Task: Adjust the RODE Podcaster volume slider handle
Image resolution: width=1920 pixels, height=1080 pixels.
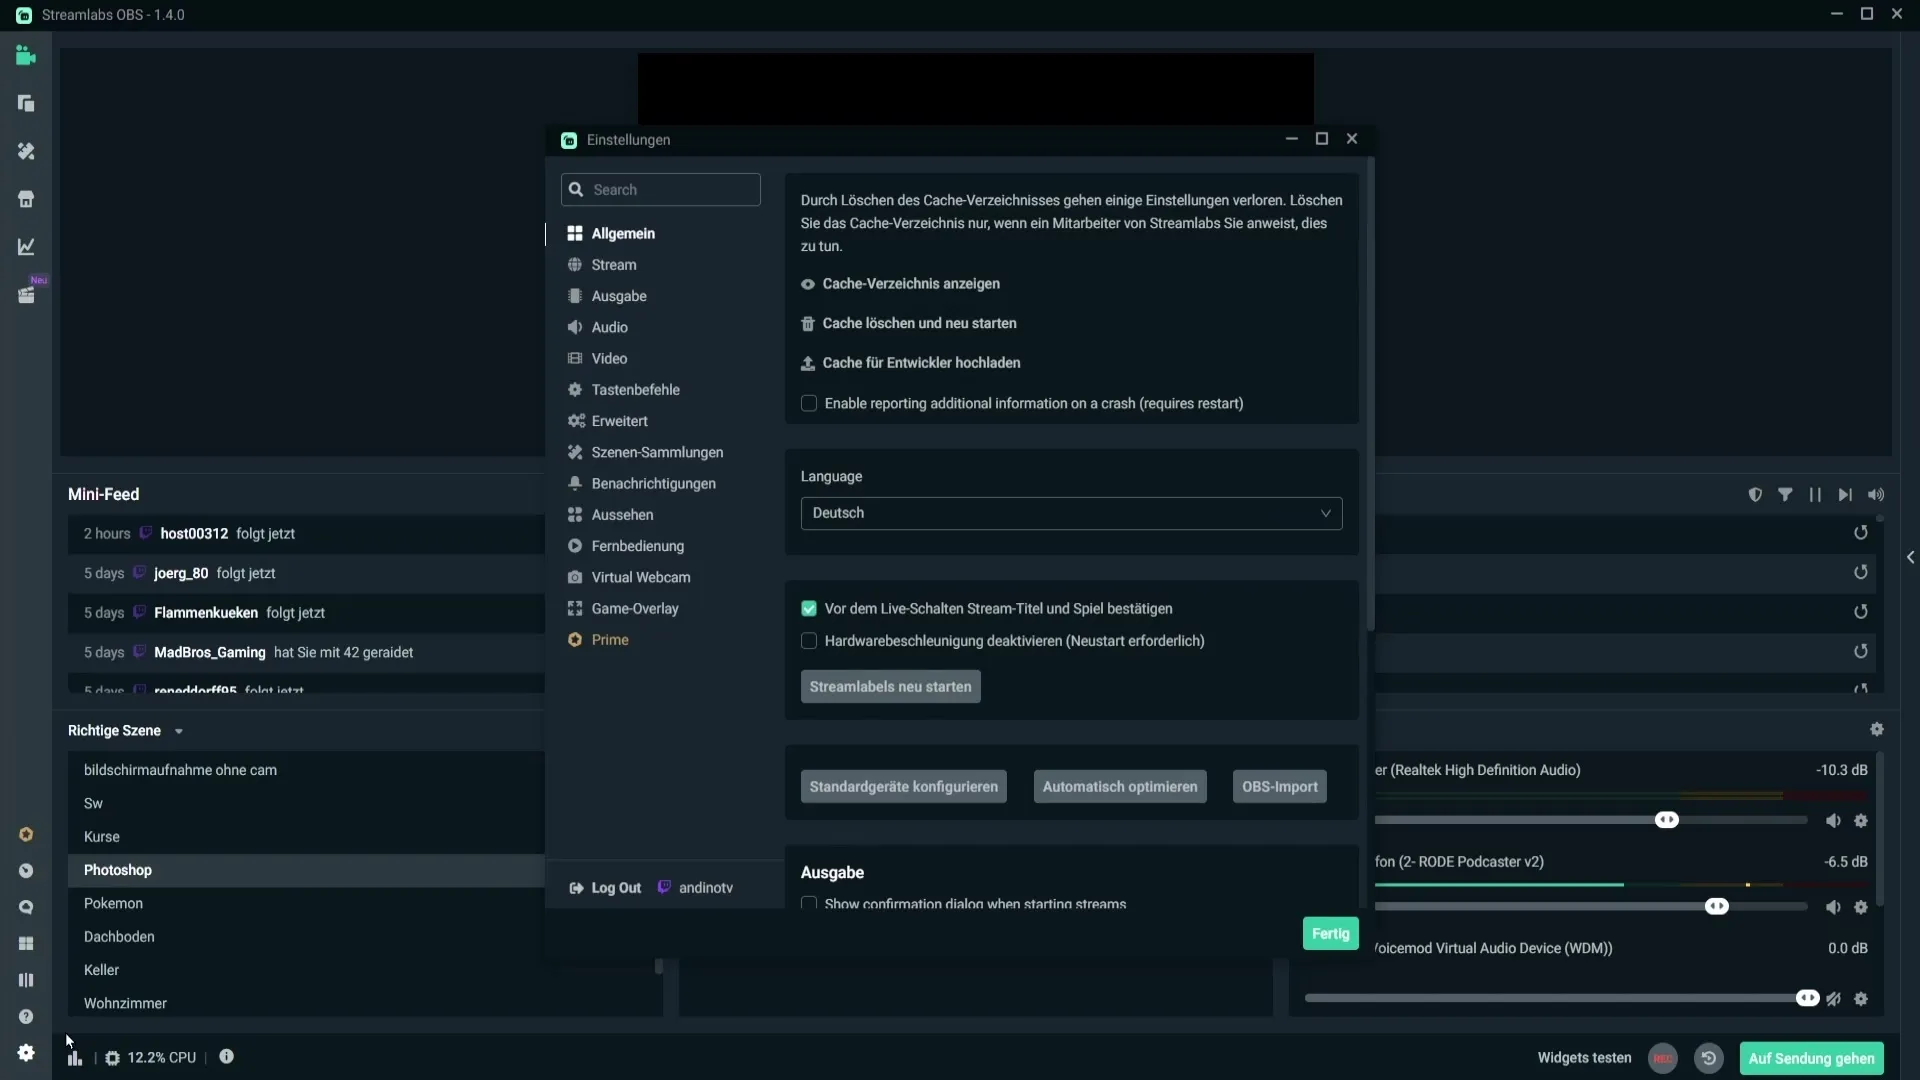Action: click(1716, 906)
